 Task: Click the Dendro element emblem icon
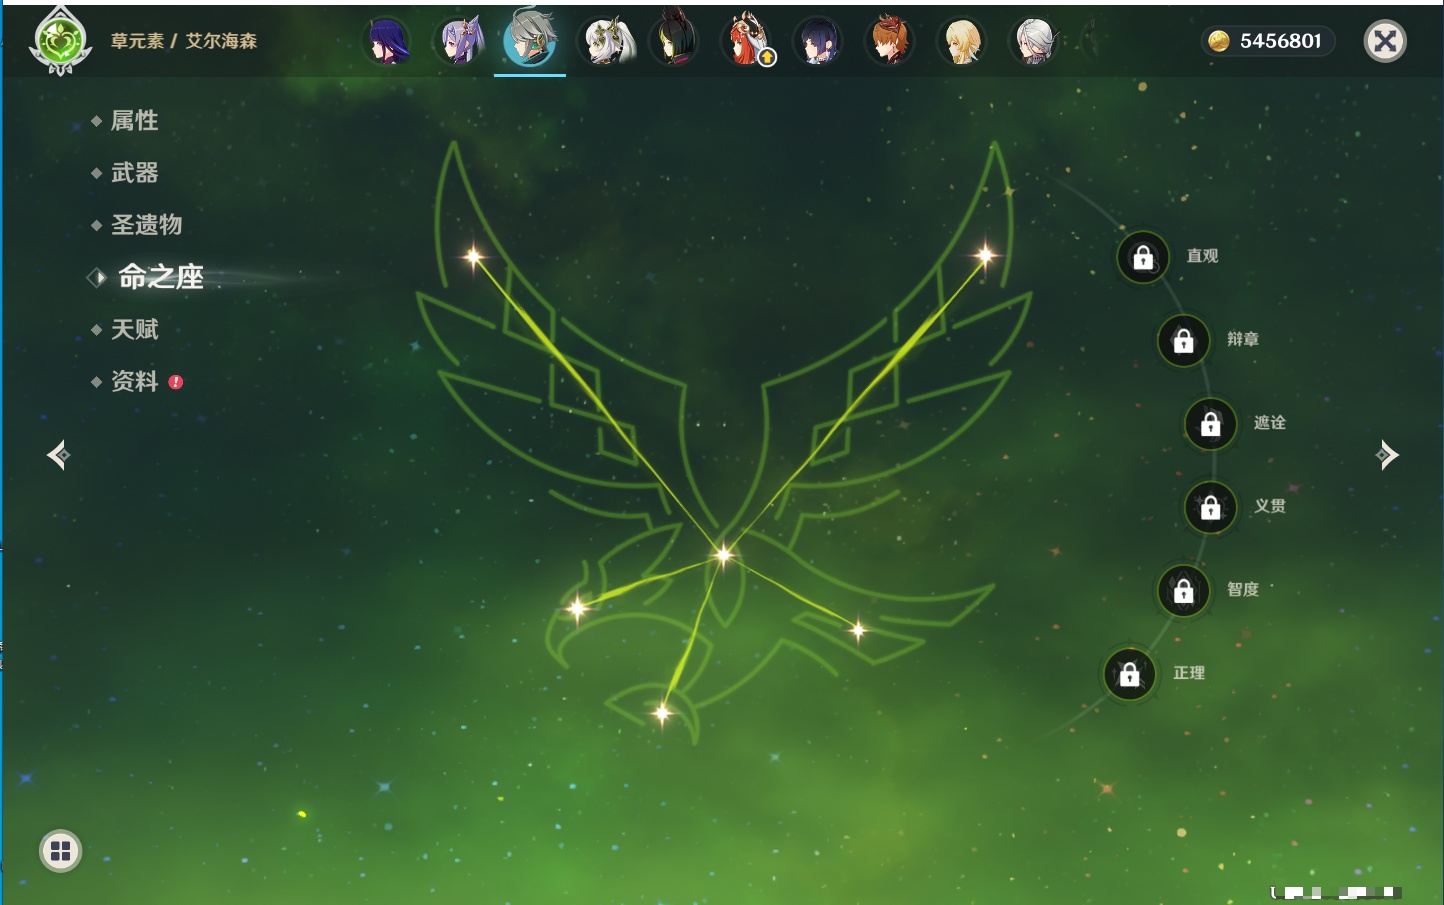(60, 41)
